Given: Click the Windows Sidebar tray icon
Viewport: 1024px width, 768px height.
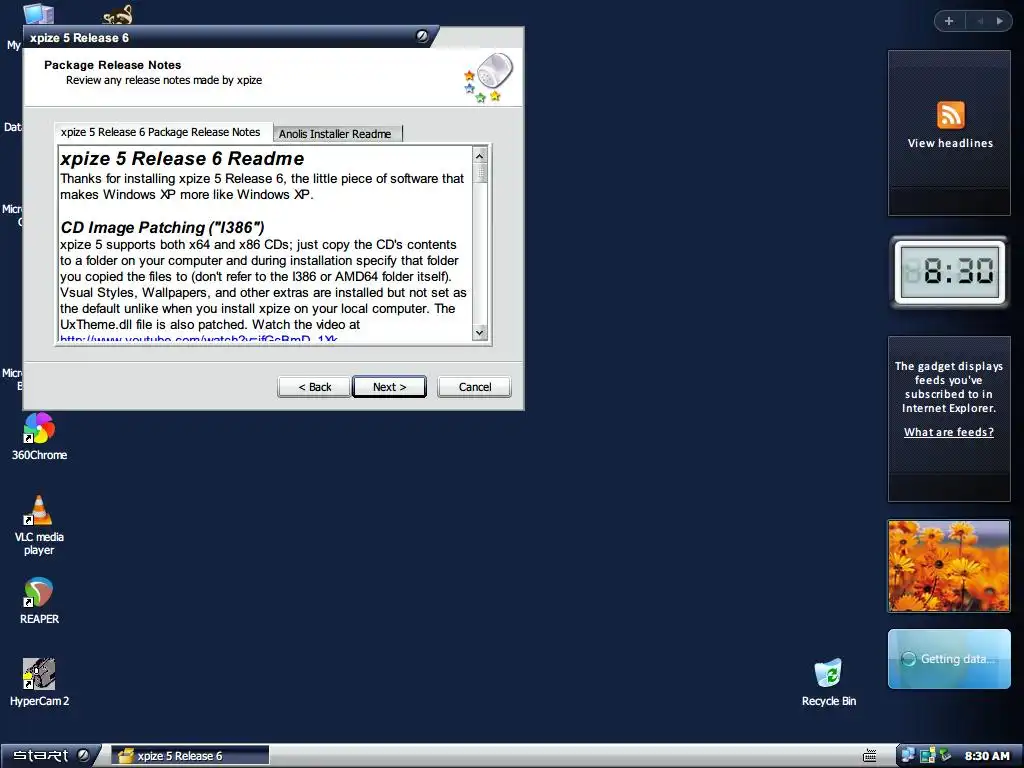Looking at the screenshot, I should tap(927, 756).
